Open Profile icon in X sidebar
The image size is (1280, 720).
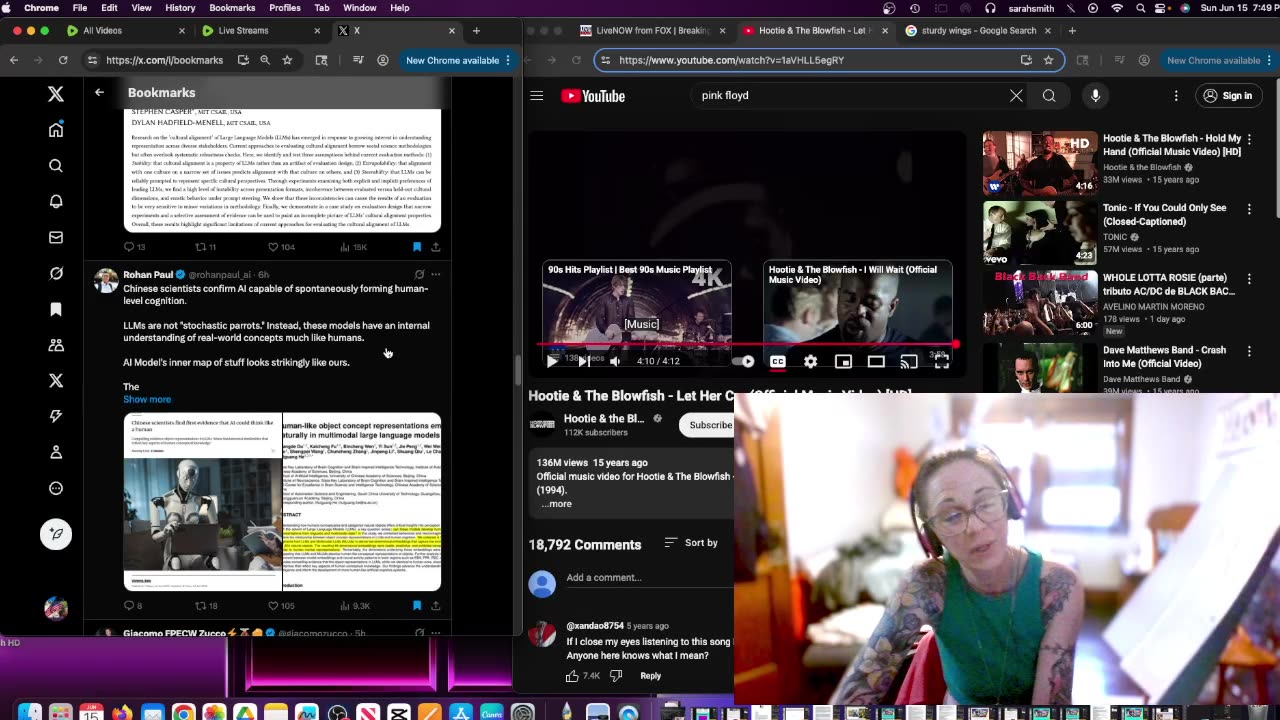56,452
